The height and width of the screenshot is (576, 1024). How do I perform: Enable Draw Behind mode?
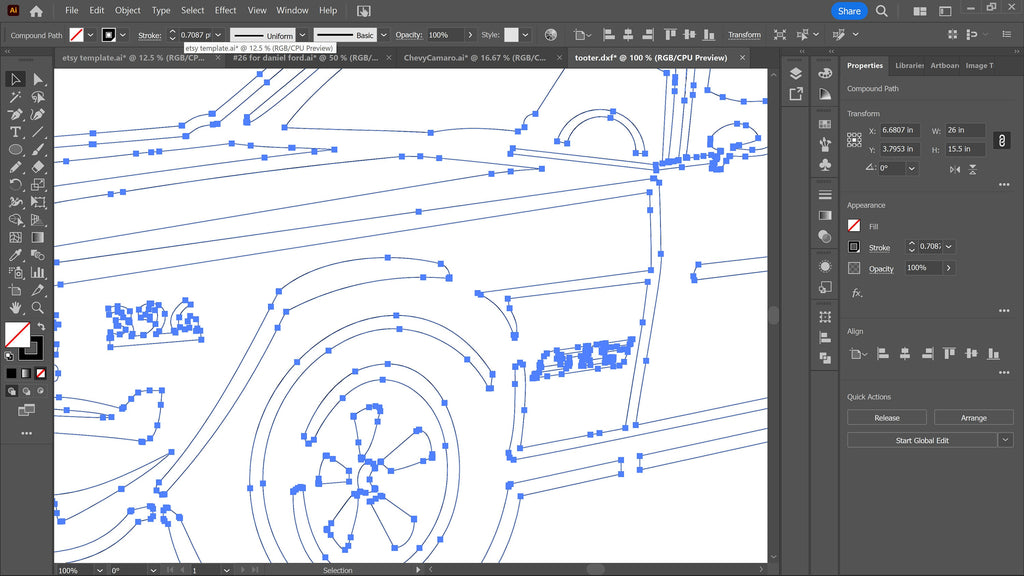26,391
